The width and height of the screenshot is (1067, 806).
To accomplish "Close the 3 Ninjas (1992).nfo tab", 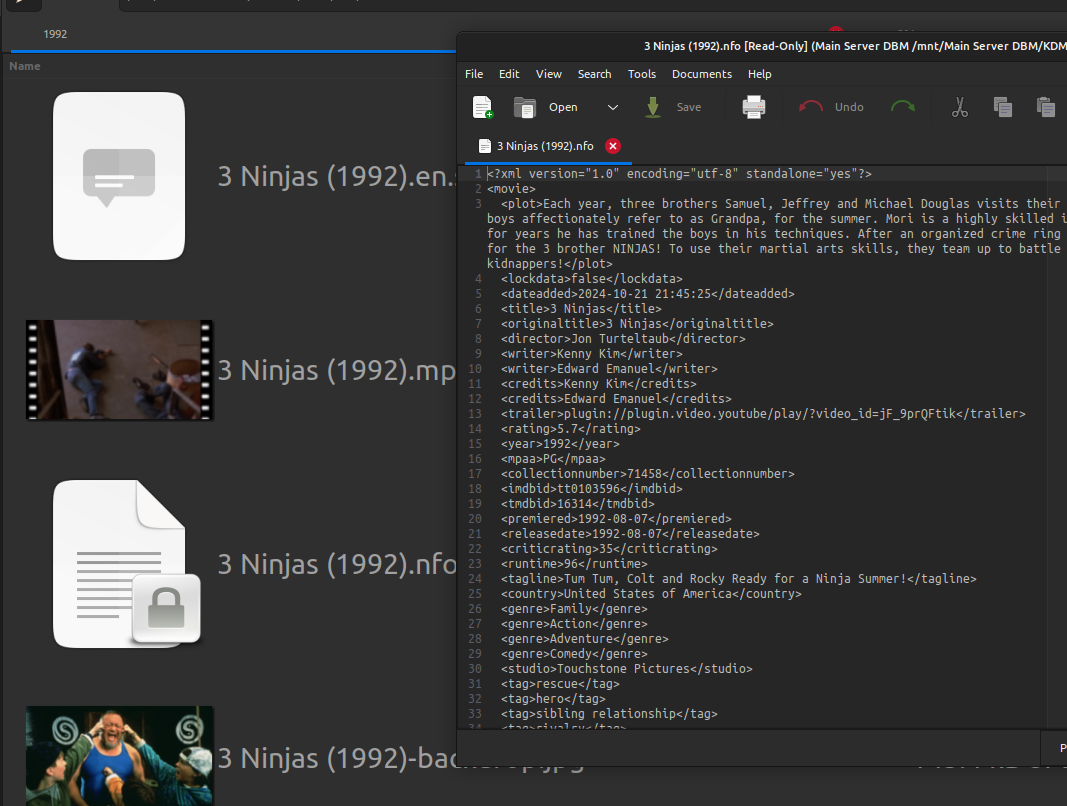I will [613, 146].
